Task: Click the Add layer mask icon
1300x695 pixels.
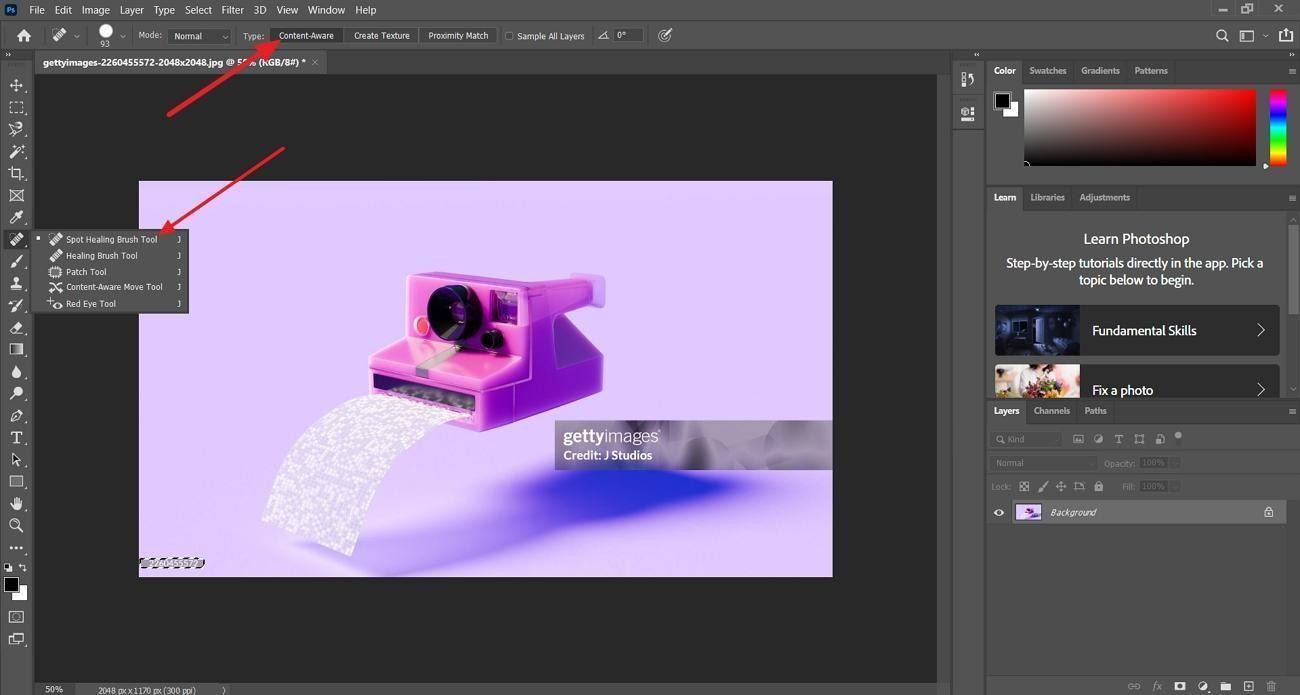Action: pos(1180,686)
